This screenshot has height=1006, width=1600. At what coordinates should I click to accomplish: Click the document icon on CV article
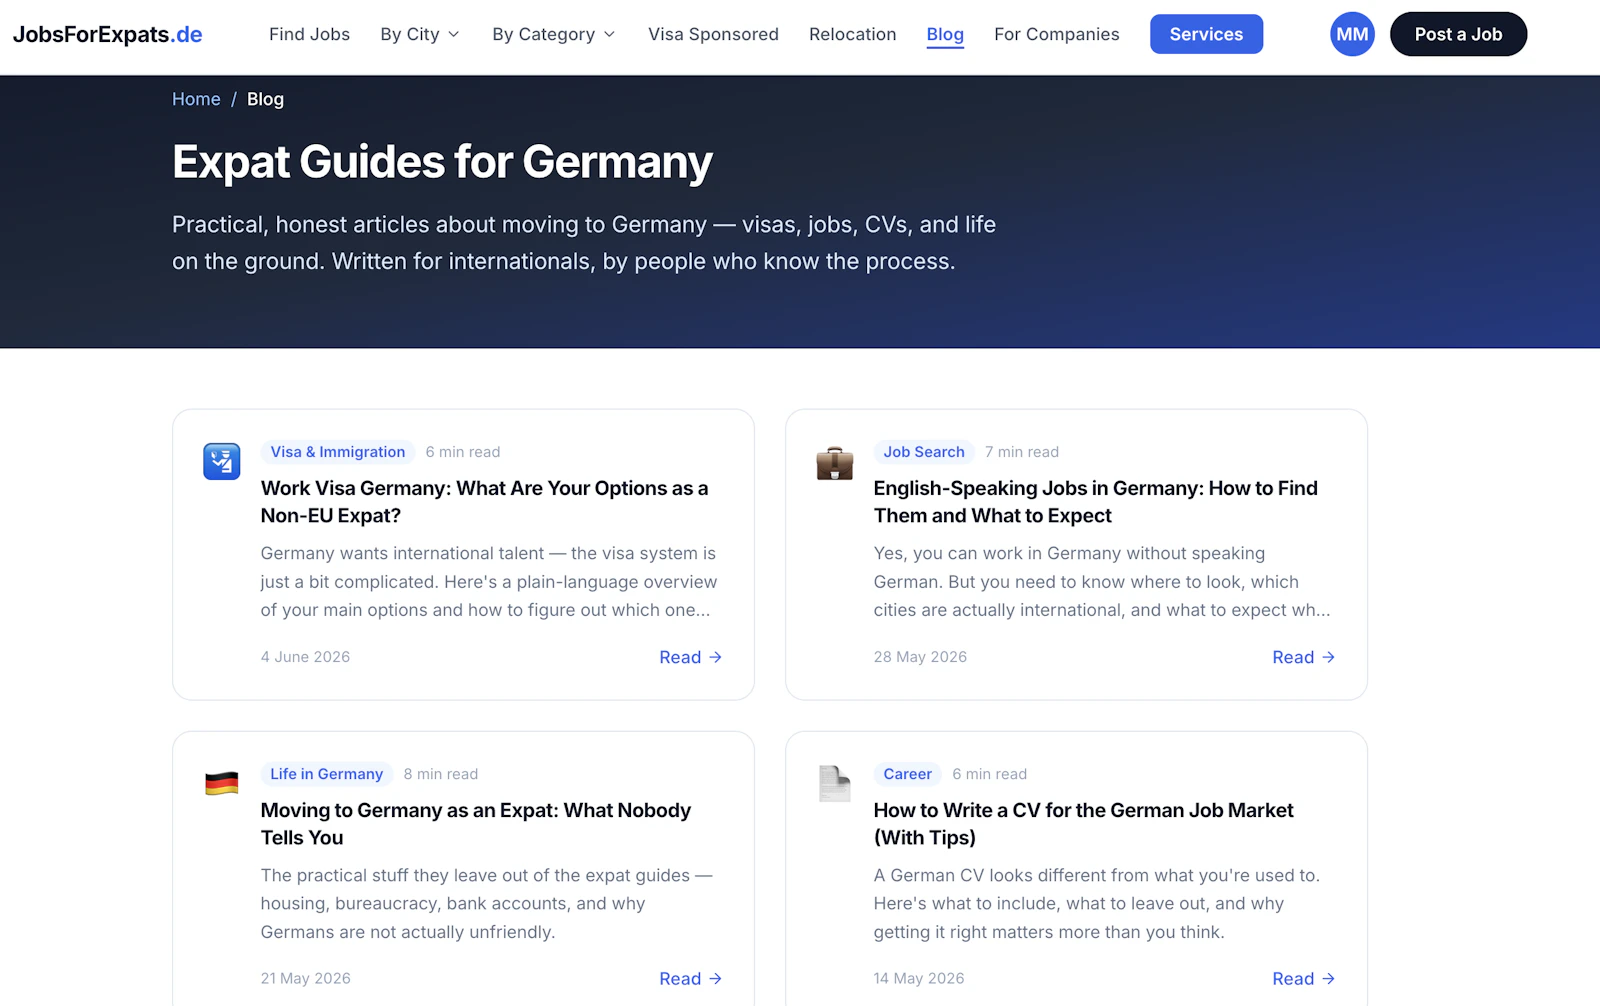click(x=834, y=783)
